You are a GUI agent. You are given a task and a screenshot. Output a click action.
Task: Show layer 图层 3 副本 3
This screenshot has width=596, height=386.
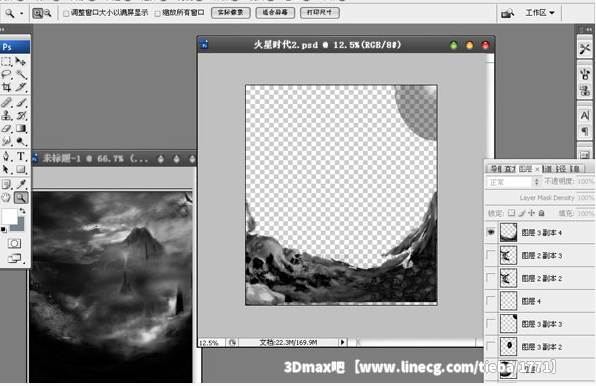pos(491,324)
